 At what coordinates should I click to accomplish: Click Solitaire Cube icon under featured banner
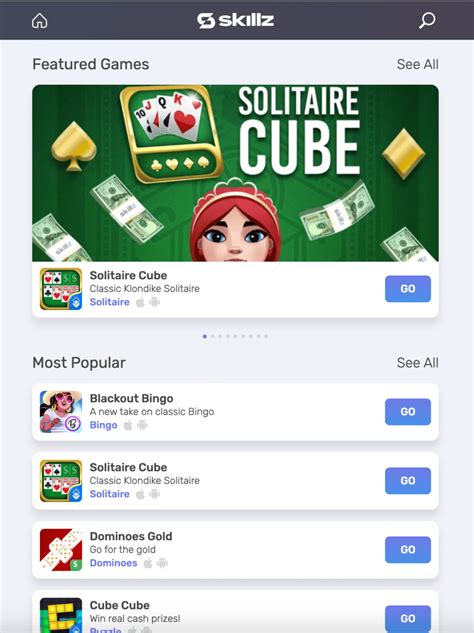point(61,289)
